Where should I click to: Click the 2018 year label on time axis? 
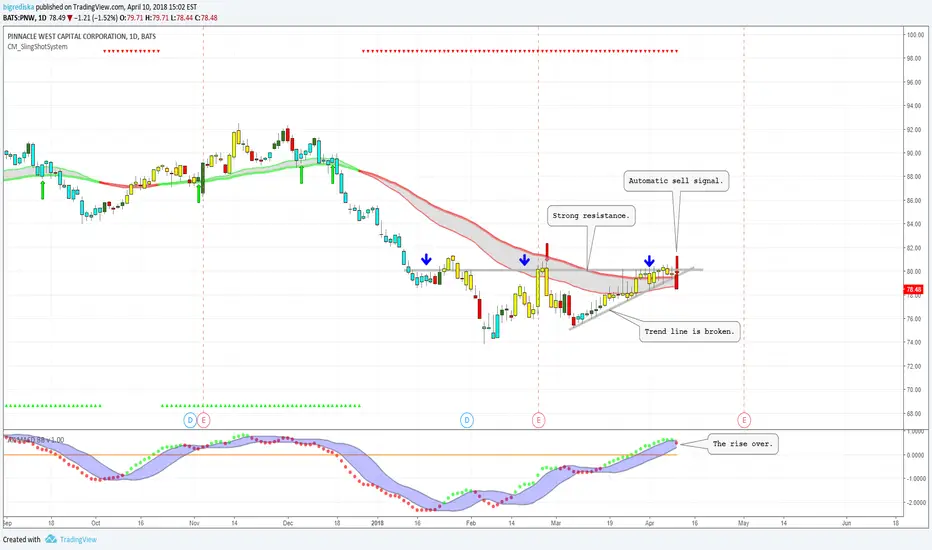click(377, 523)
